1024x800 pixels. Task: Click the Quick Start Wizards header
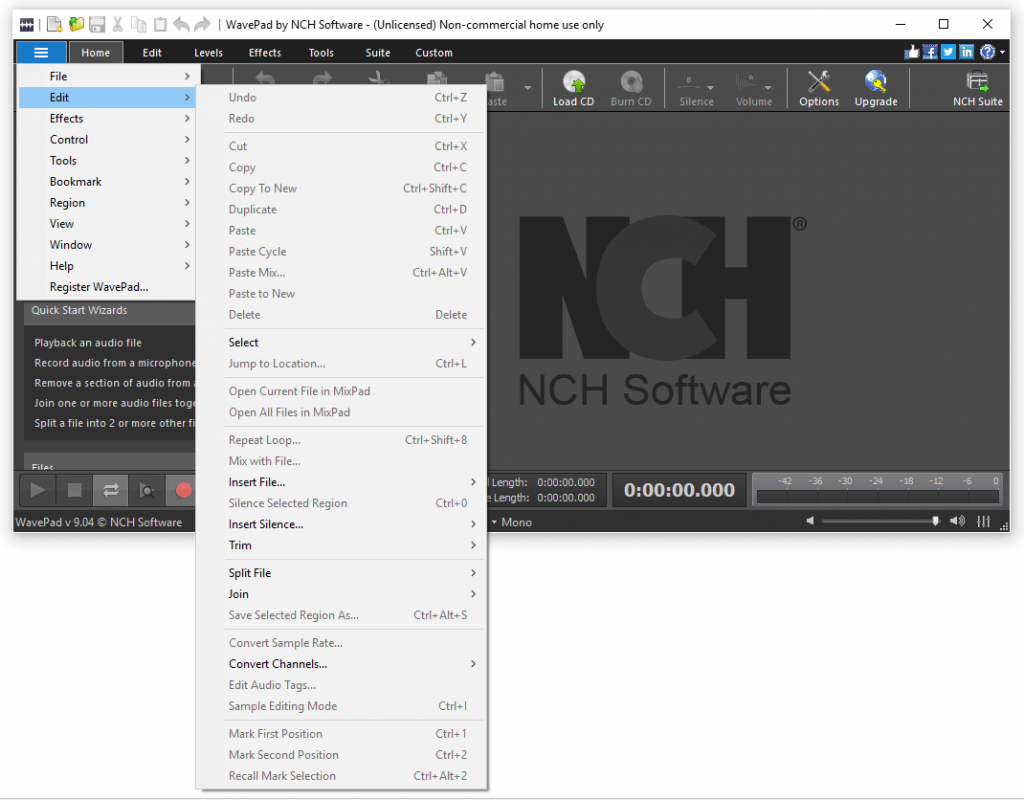[x=110, y=310]
